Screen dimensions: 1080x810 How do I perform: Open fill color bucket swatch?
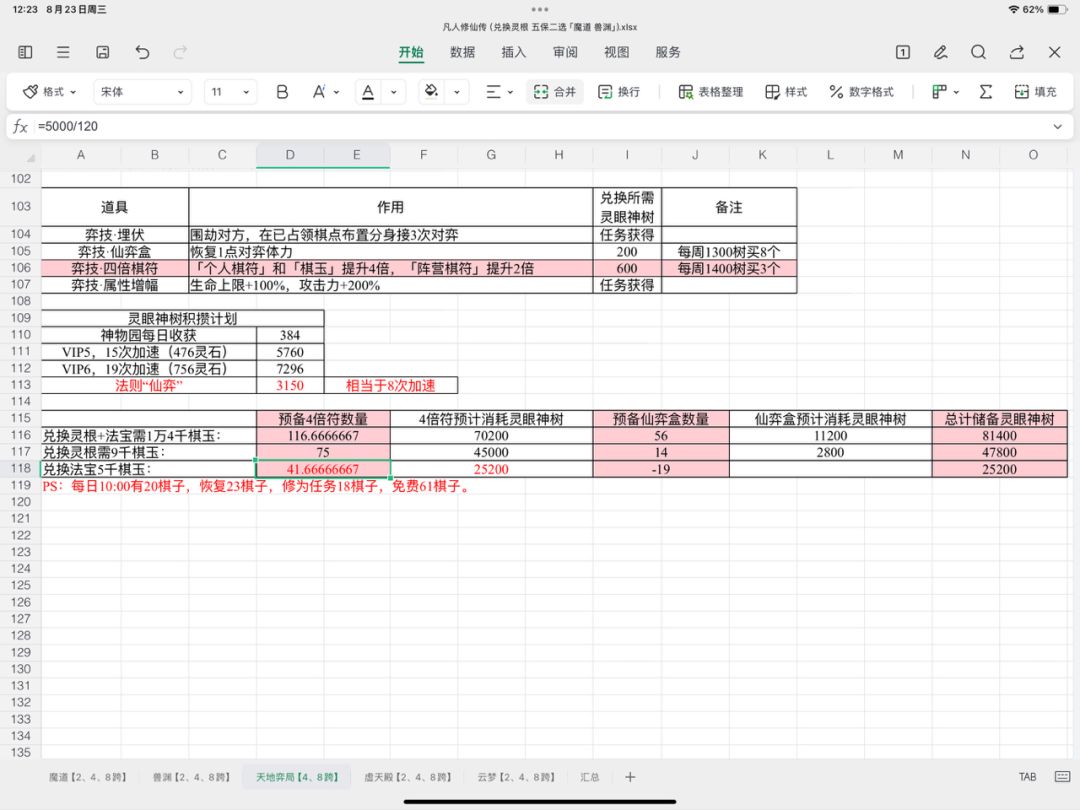431,92
